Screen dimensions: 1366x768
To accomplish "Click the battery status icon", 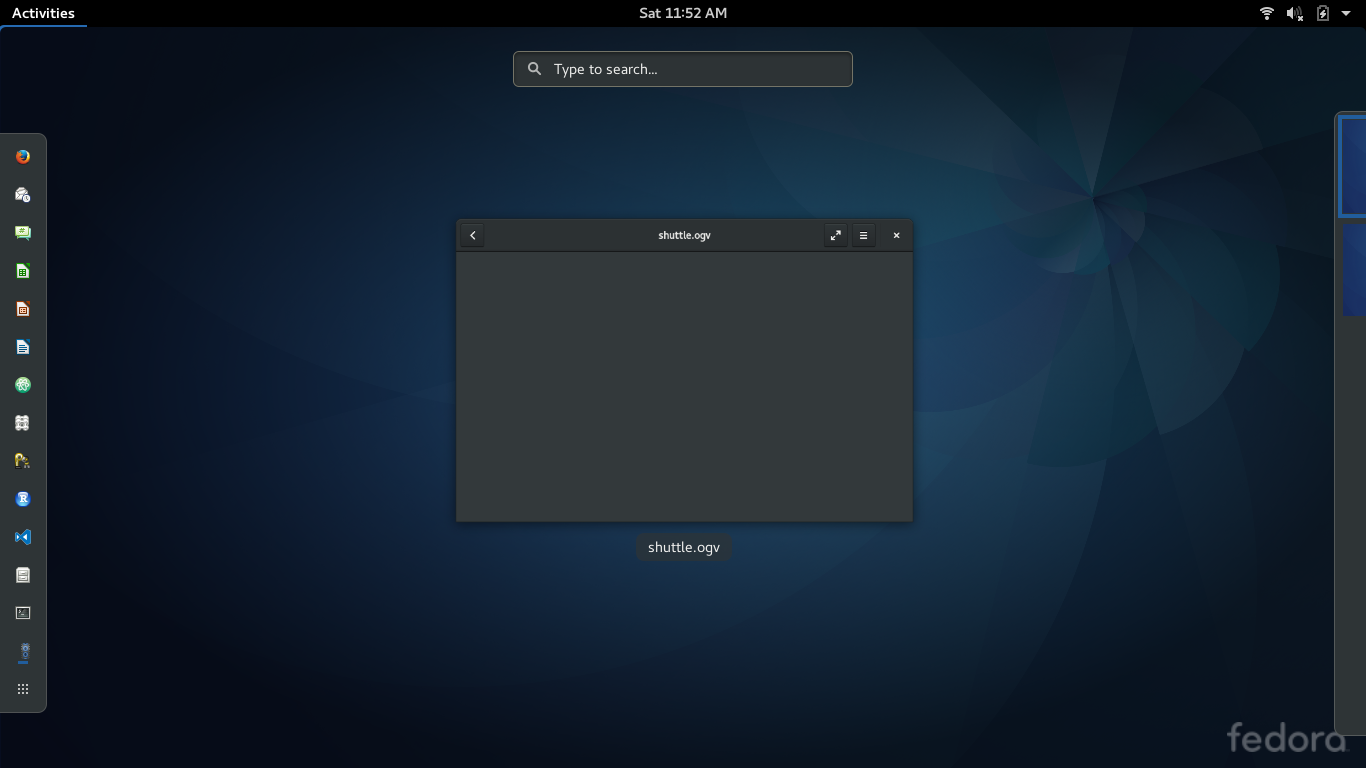I will click(1323, 13).
